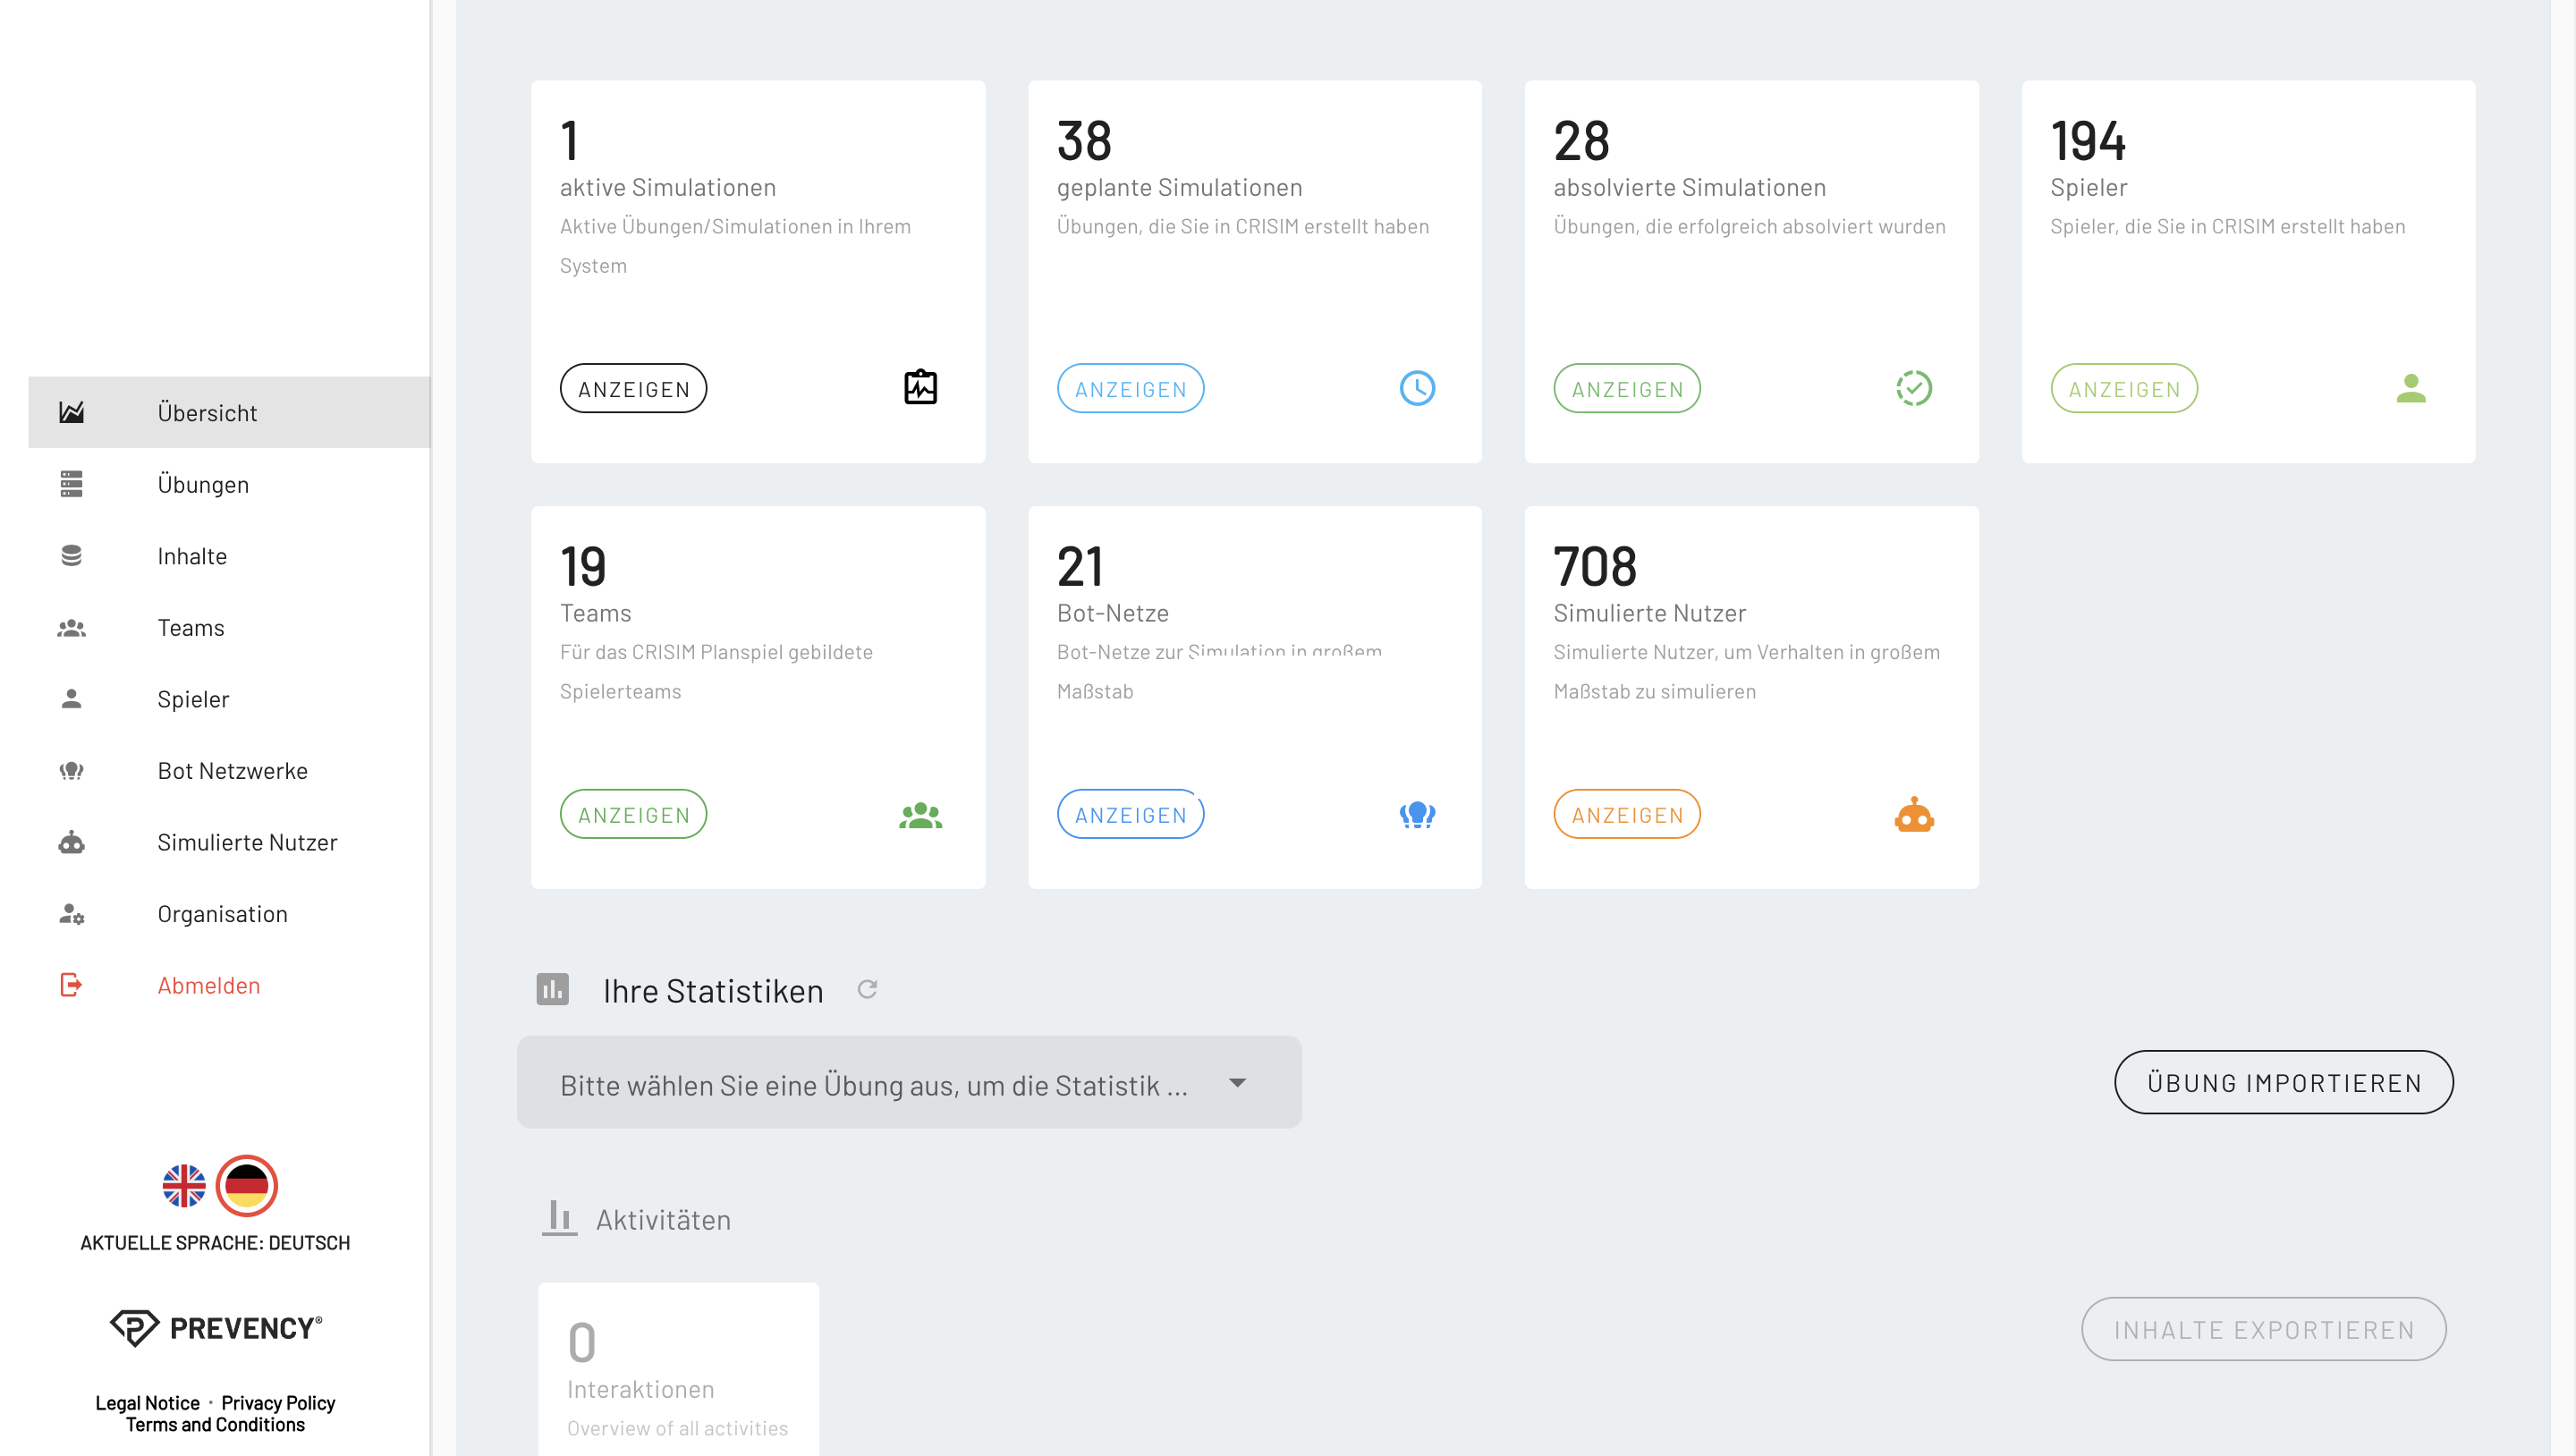Click the green checkmark circle icon on absolvierte Simulationen
Viewport: 2576px width, 1456px height.
tap(1913, 388)
